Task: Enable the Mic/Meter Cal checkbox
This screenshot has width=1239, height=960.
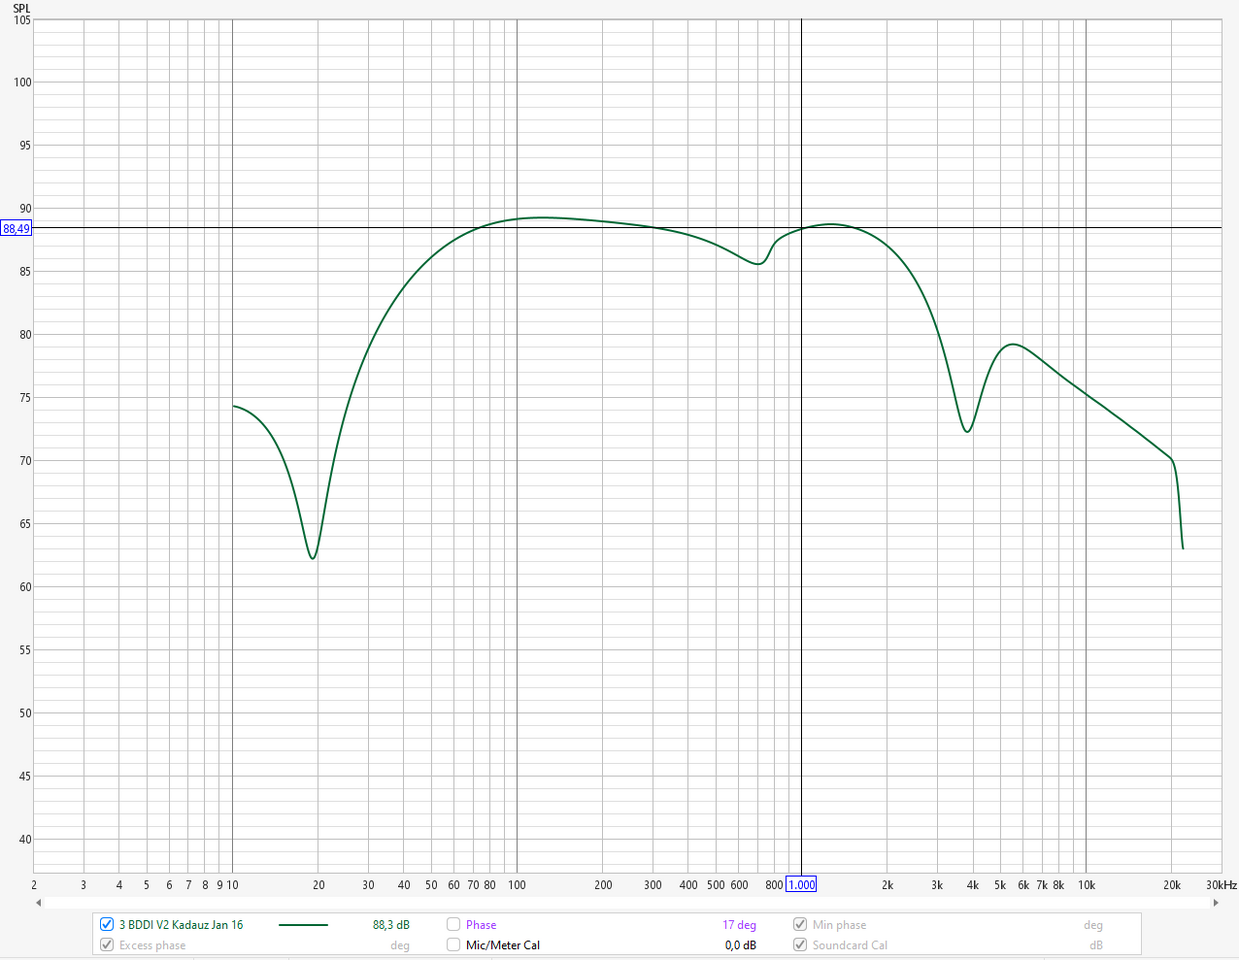Action: coord(454,945)
